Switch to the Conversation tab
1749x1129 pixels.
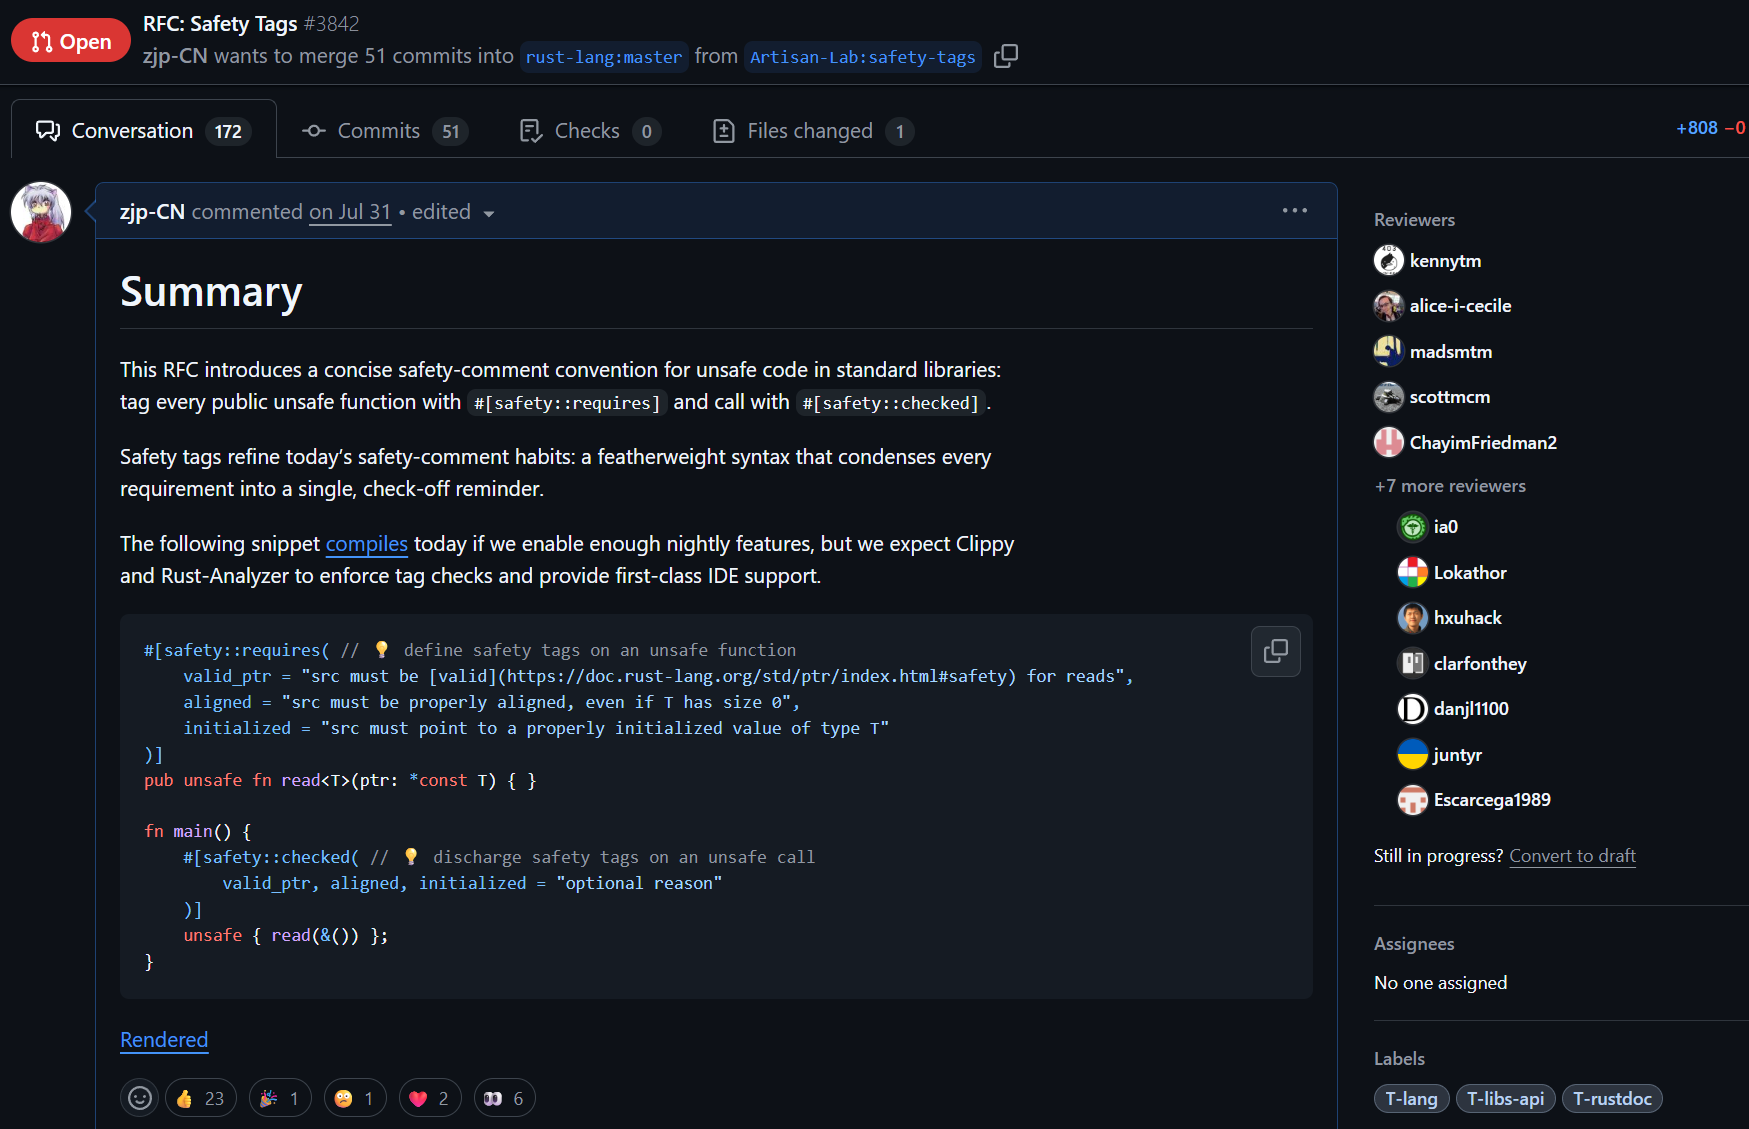(144, 130)
